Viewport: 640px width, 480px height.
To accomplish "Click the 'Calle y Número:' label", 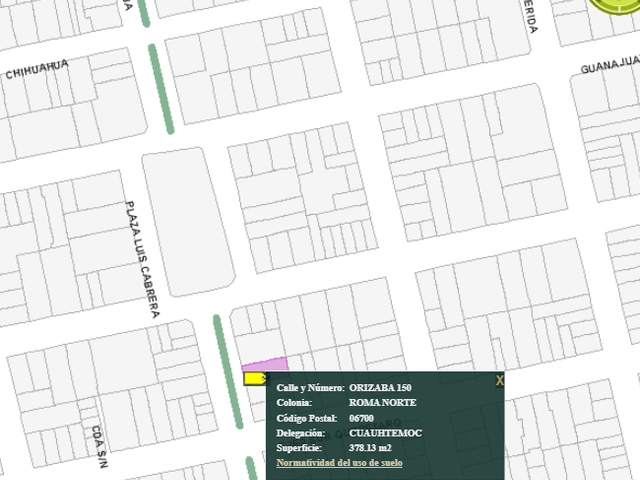I will (x=310, y=388).
